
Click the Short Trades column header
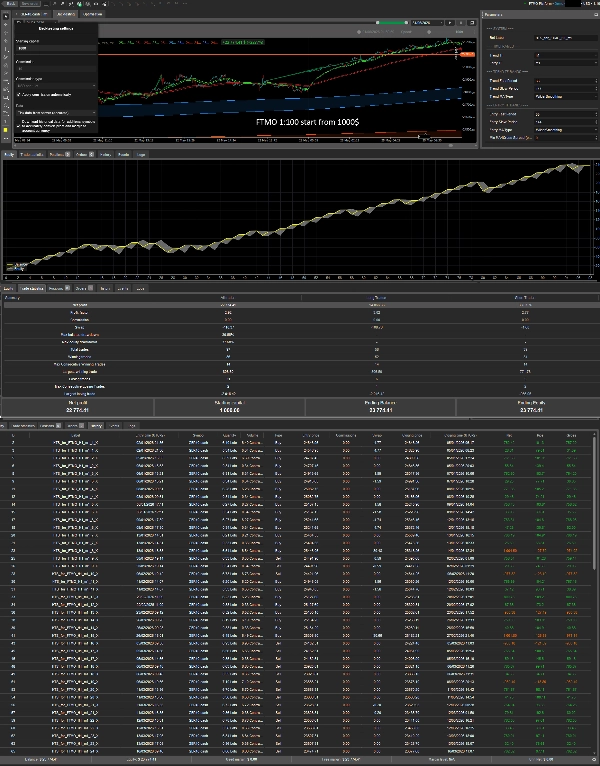click(x=524, y=298)
